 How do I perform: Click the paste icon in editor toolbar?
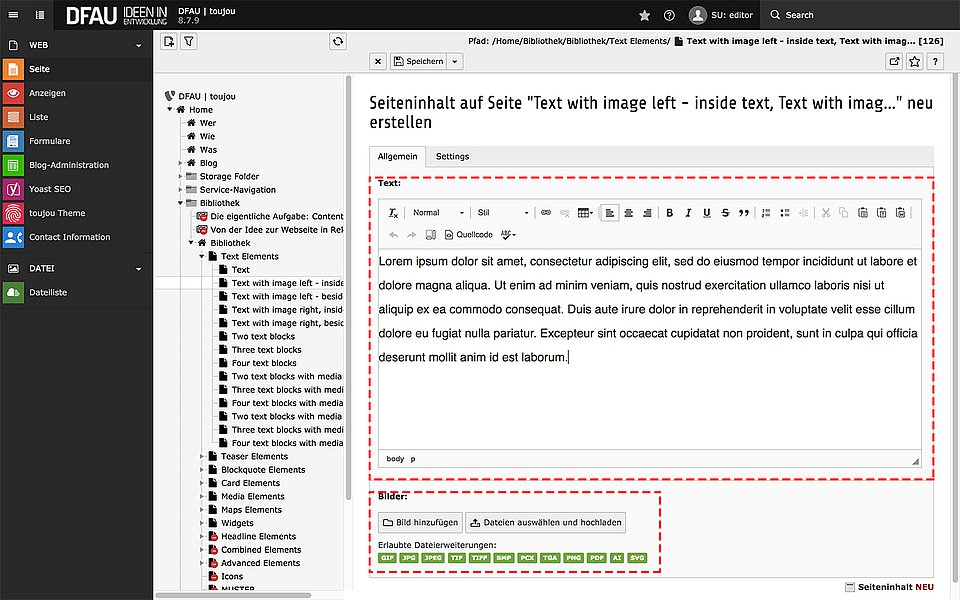pos(863,212)
